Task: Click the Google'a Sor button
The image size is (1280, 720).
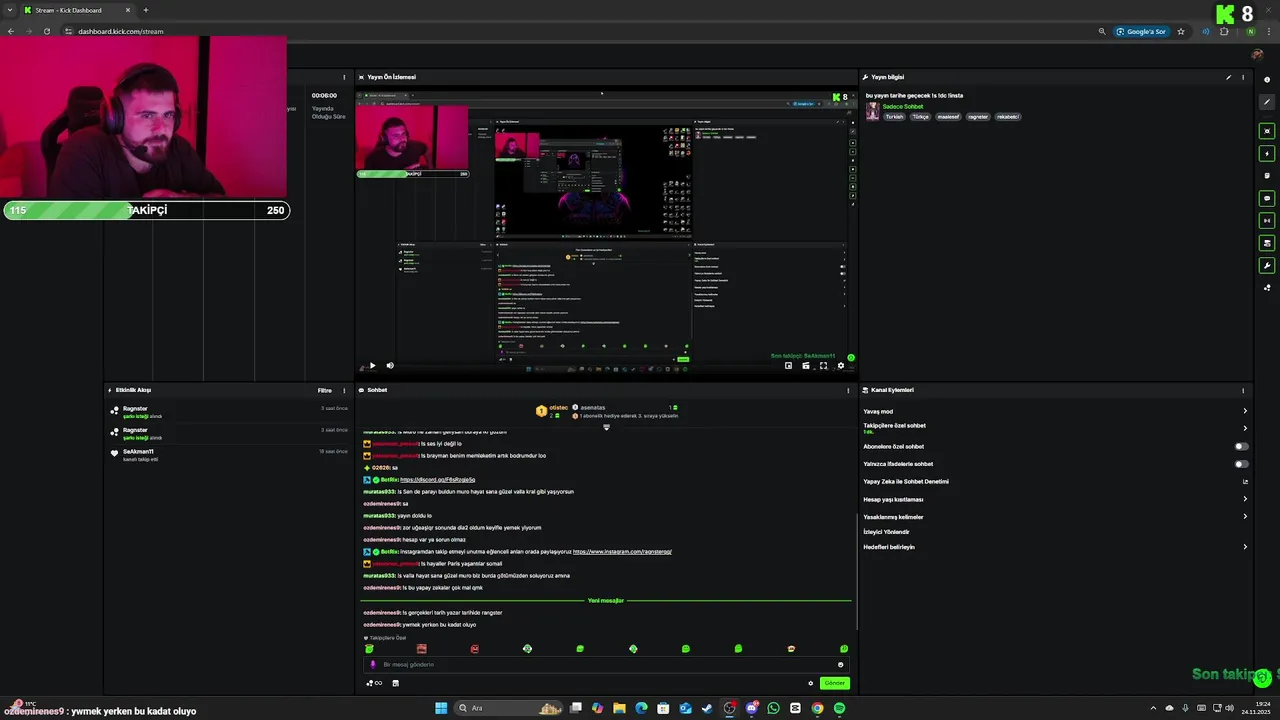Action: (1140, 31)
